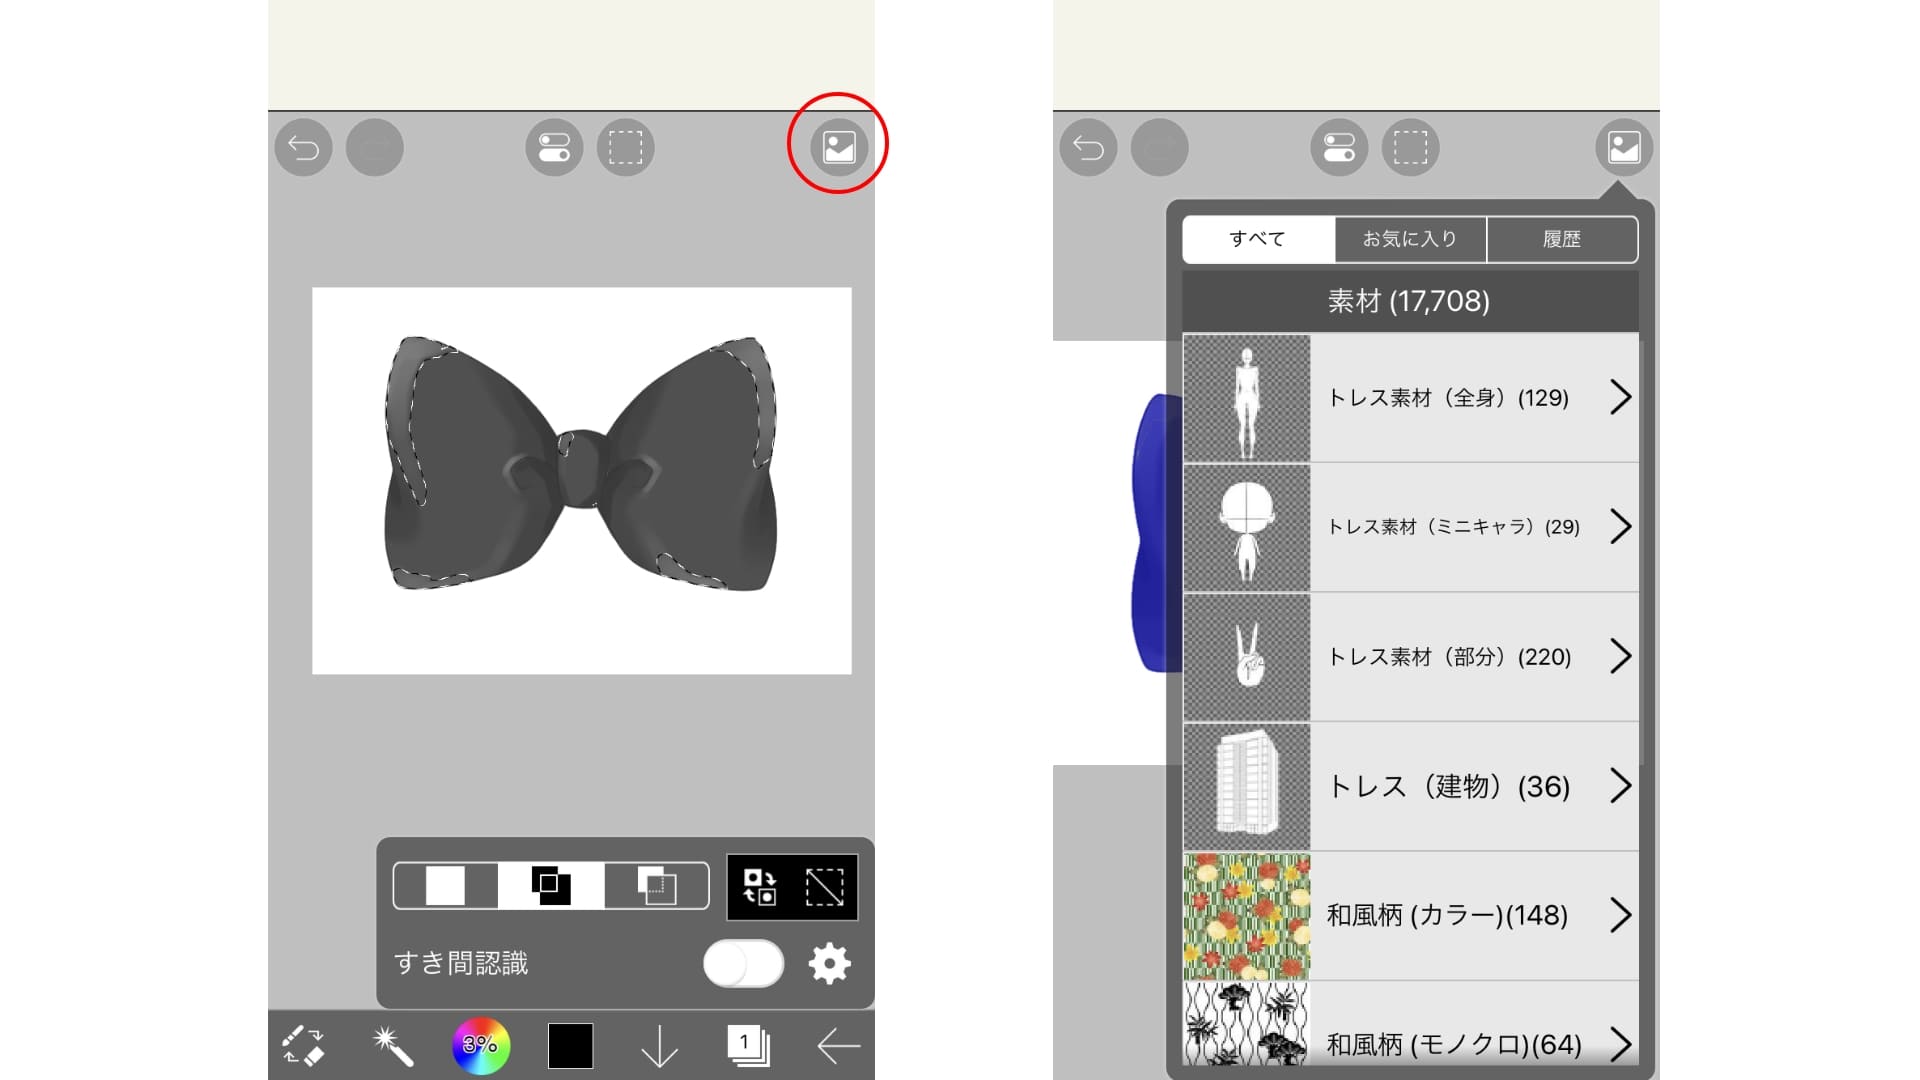Switch to the 履歴 tab
Image resolution: width=1920 pixels, height=1080 pixels.
click(x=1562, y=239)
